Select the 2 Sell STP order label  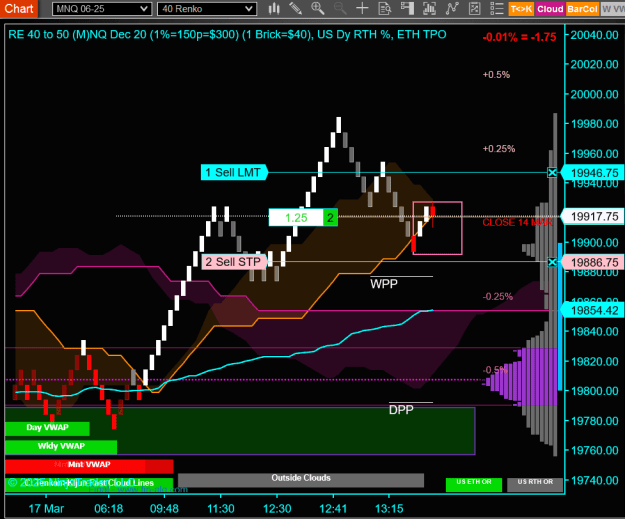(x=234, y=262)
